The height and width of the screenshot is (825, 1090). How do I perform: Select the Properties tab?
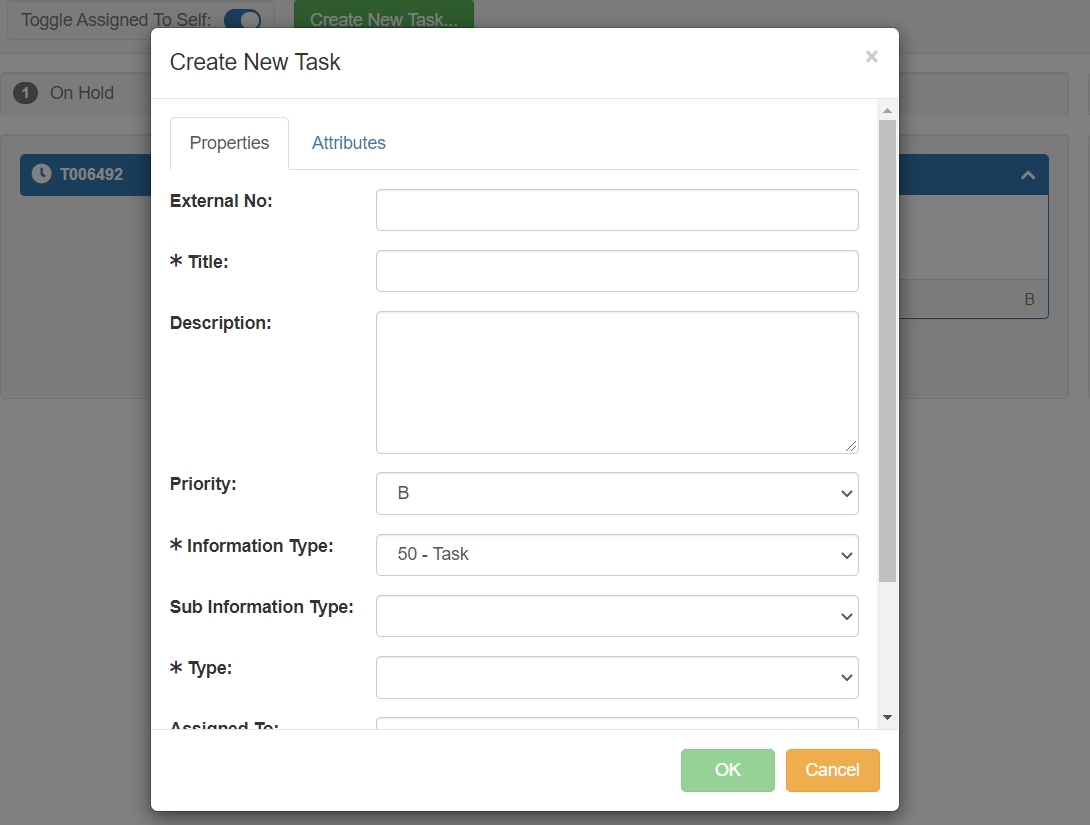point(229,143)
